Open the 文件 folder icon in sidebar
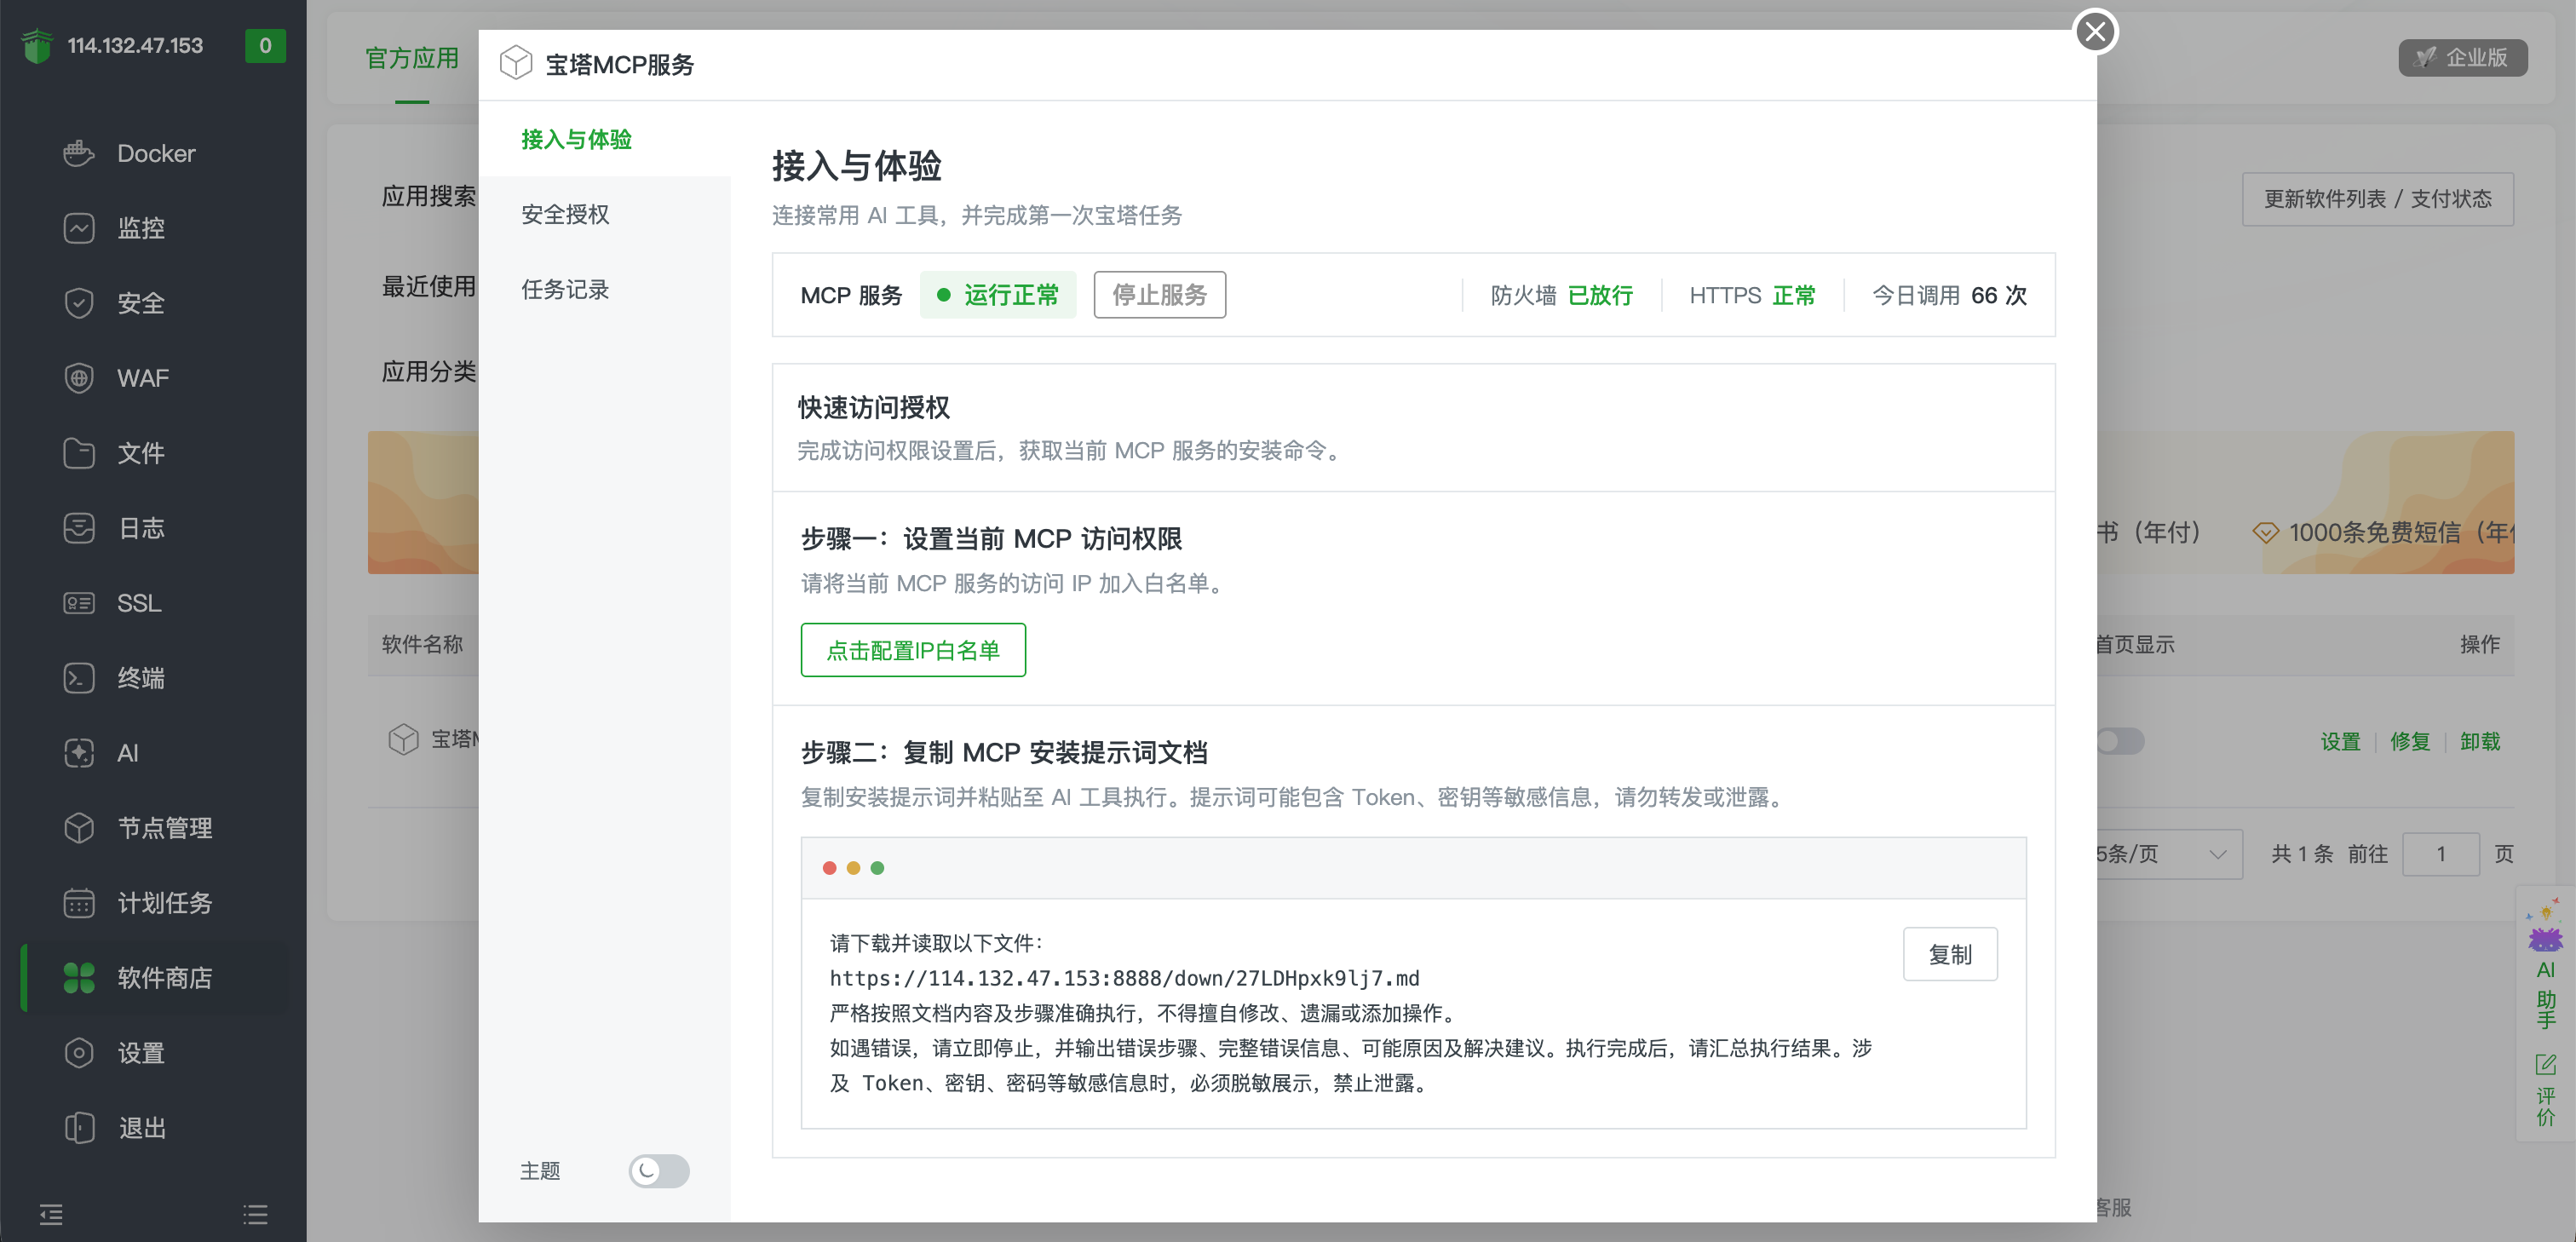Viewport: 2576px width, 1242px height. pyautogui.click(x=79, y=453)
